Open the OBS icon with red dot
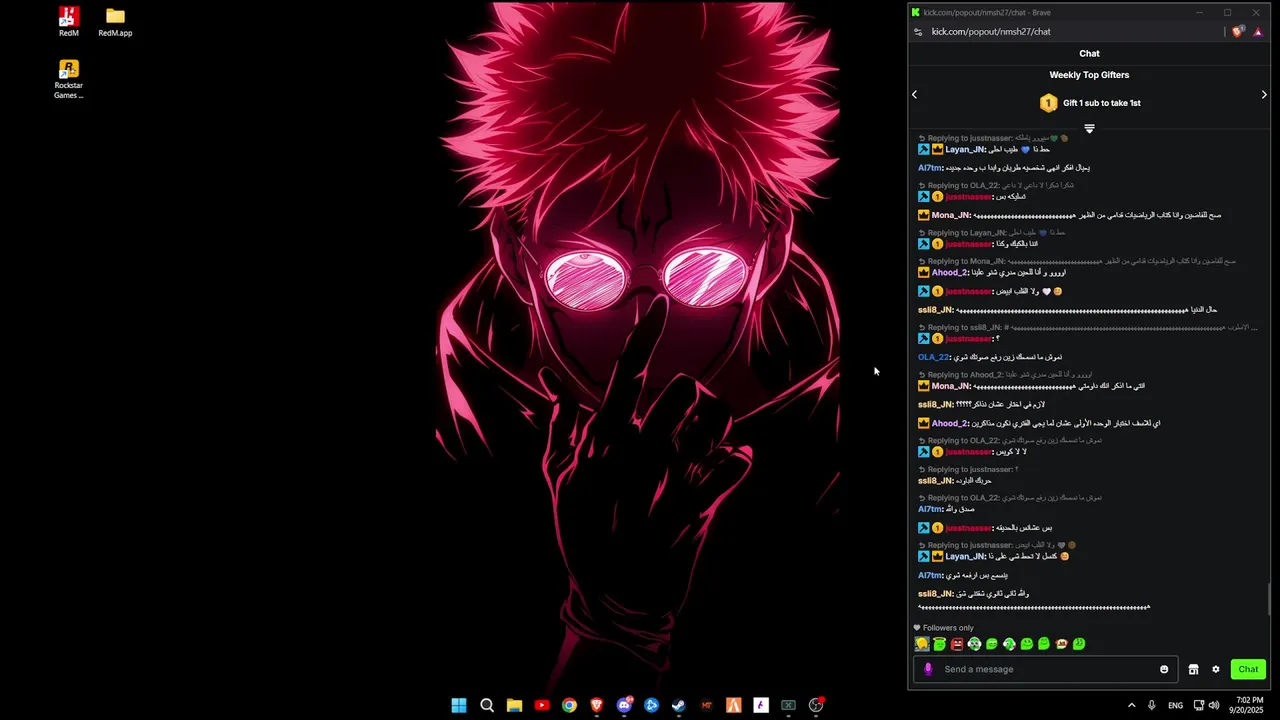Screen dimensions: 1280x720 816,705
